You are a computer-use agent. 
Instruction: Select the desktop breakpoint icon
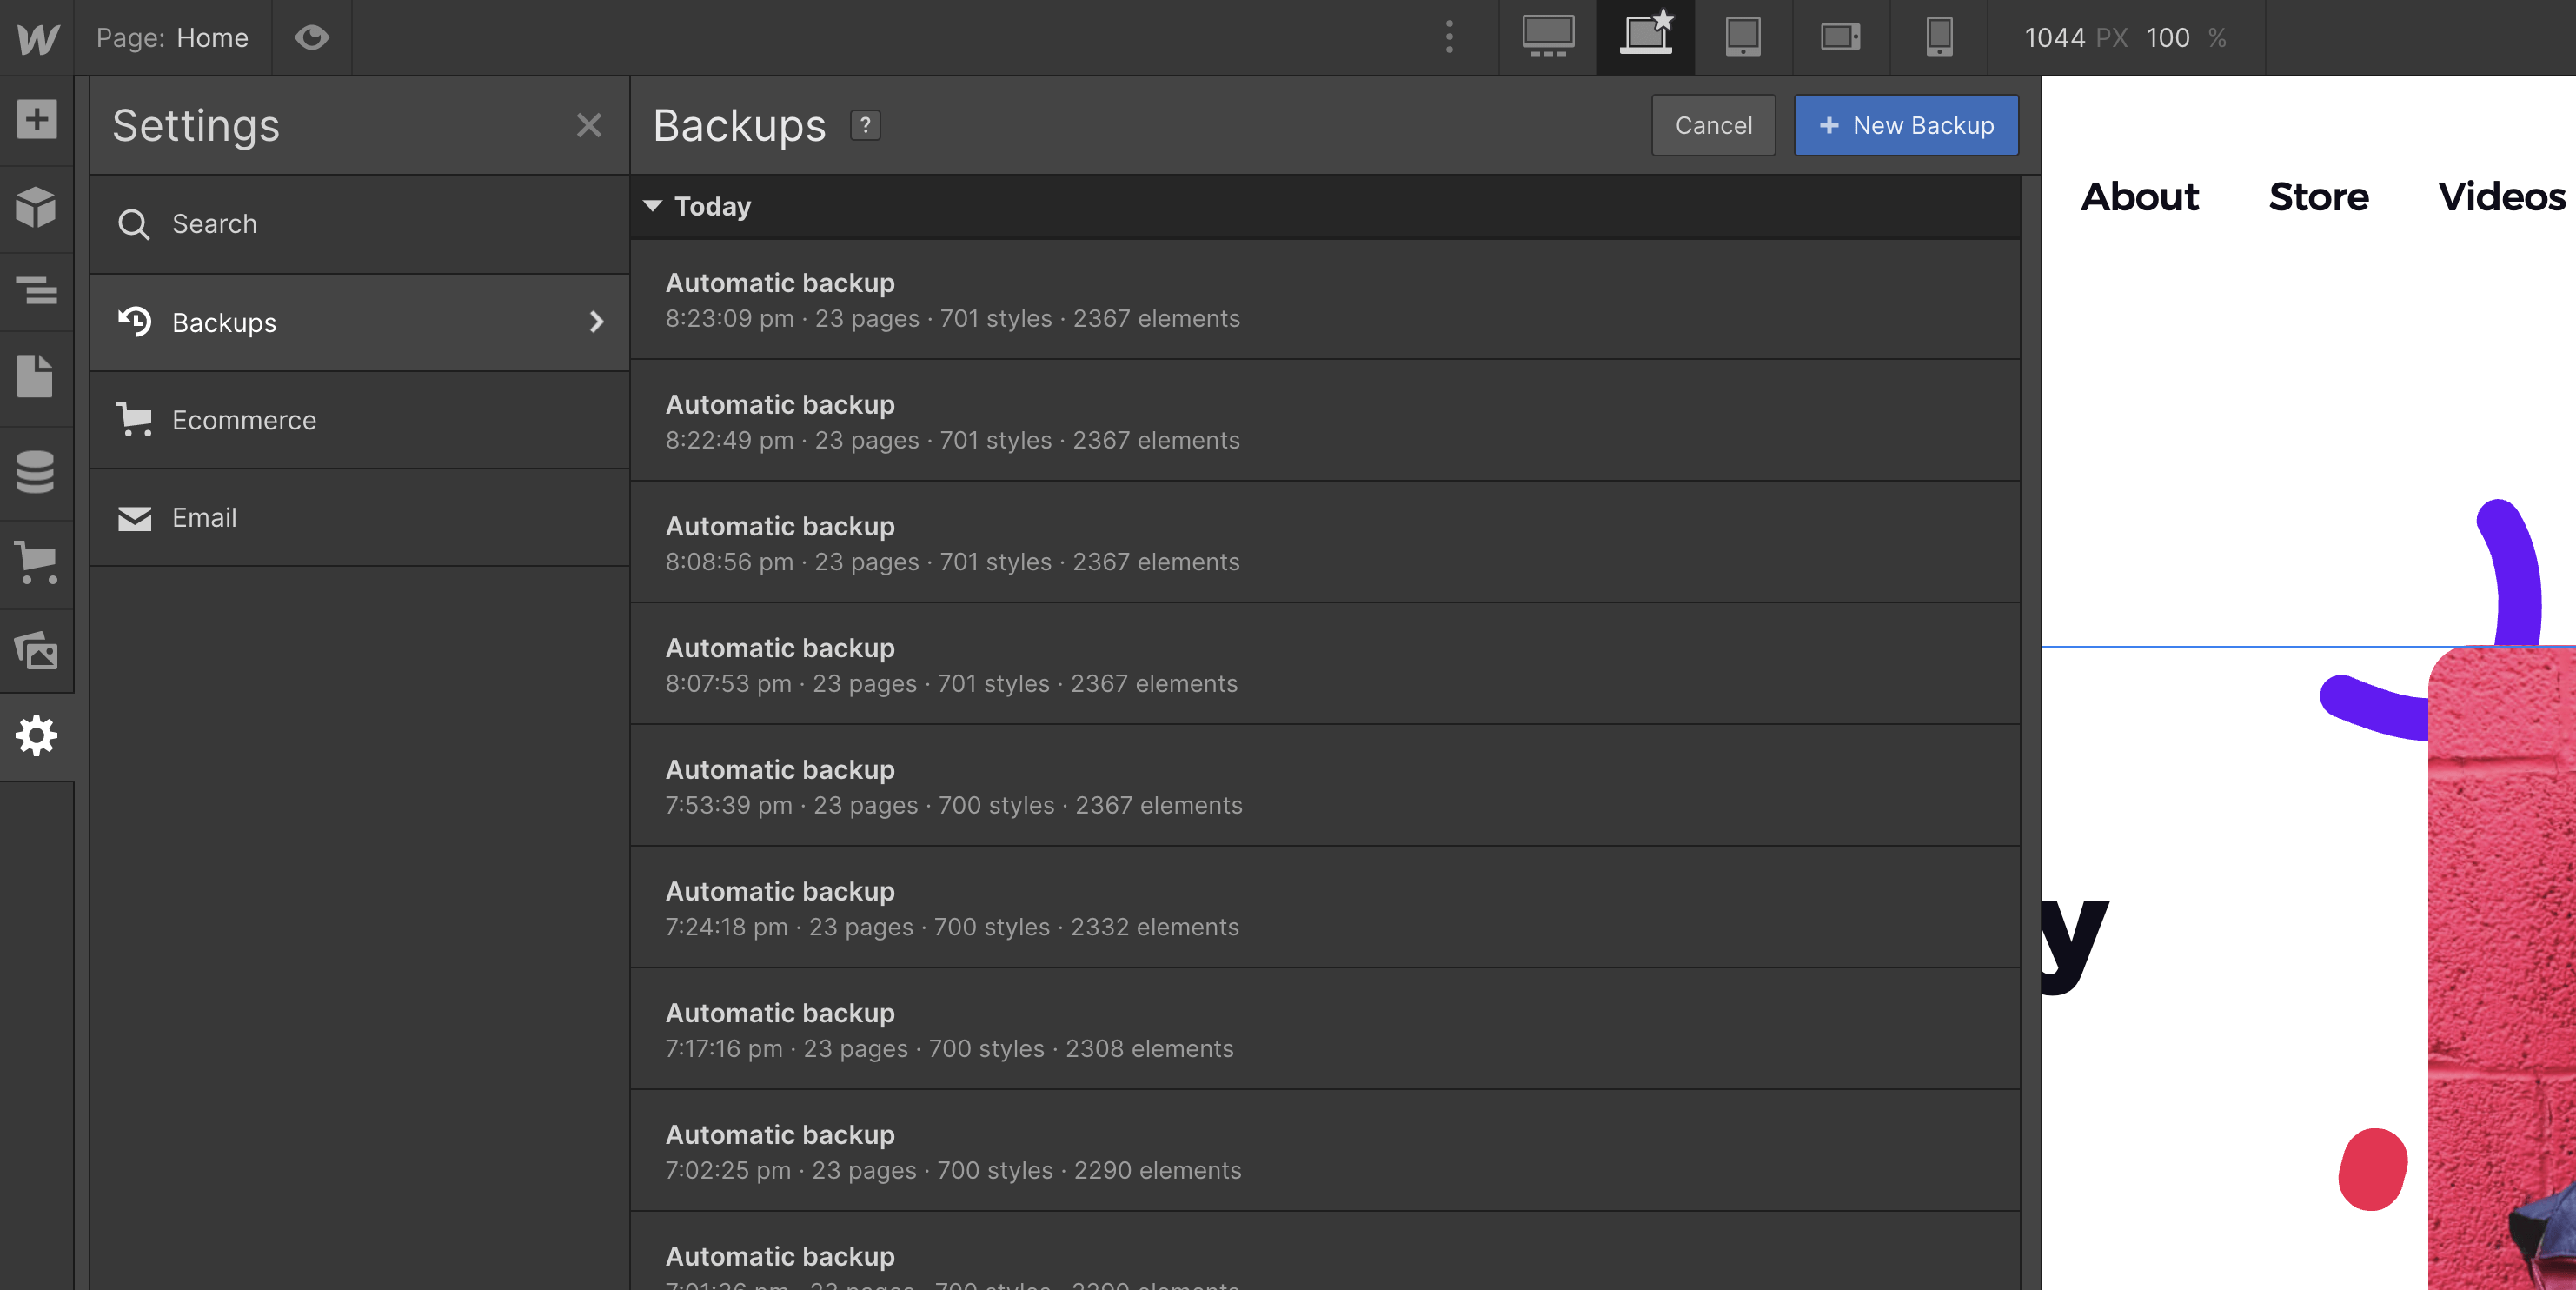(x=1546, y=37)
